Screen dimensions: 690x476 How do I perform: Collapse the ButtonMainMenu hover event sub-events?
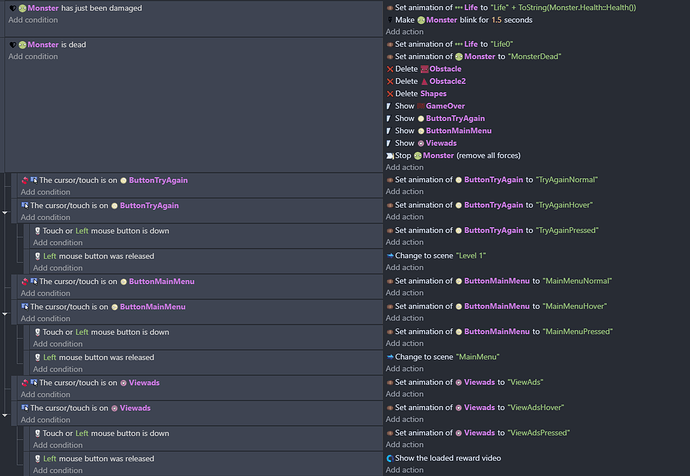point(5,314)
